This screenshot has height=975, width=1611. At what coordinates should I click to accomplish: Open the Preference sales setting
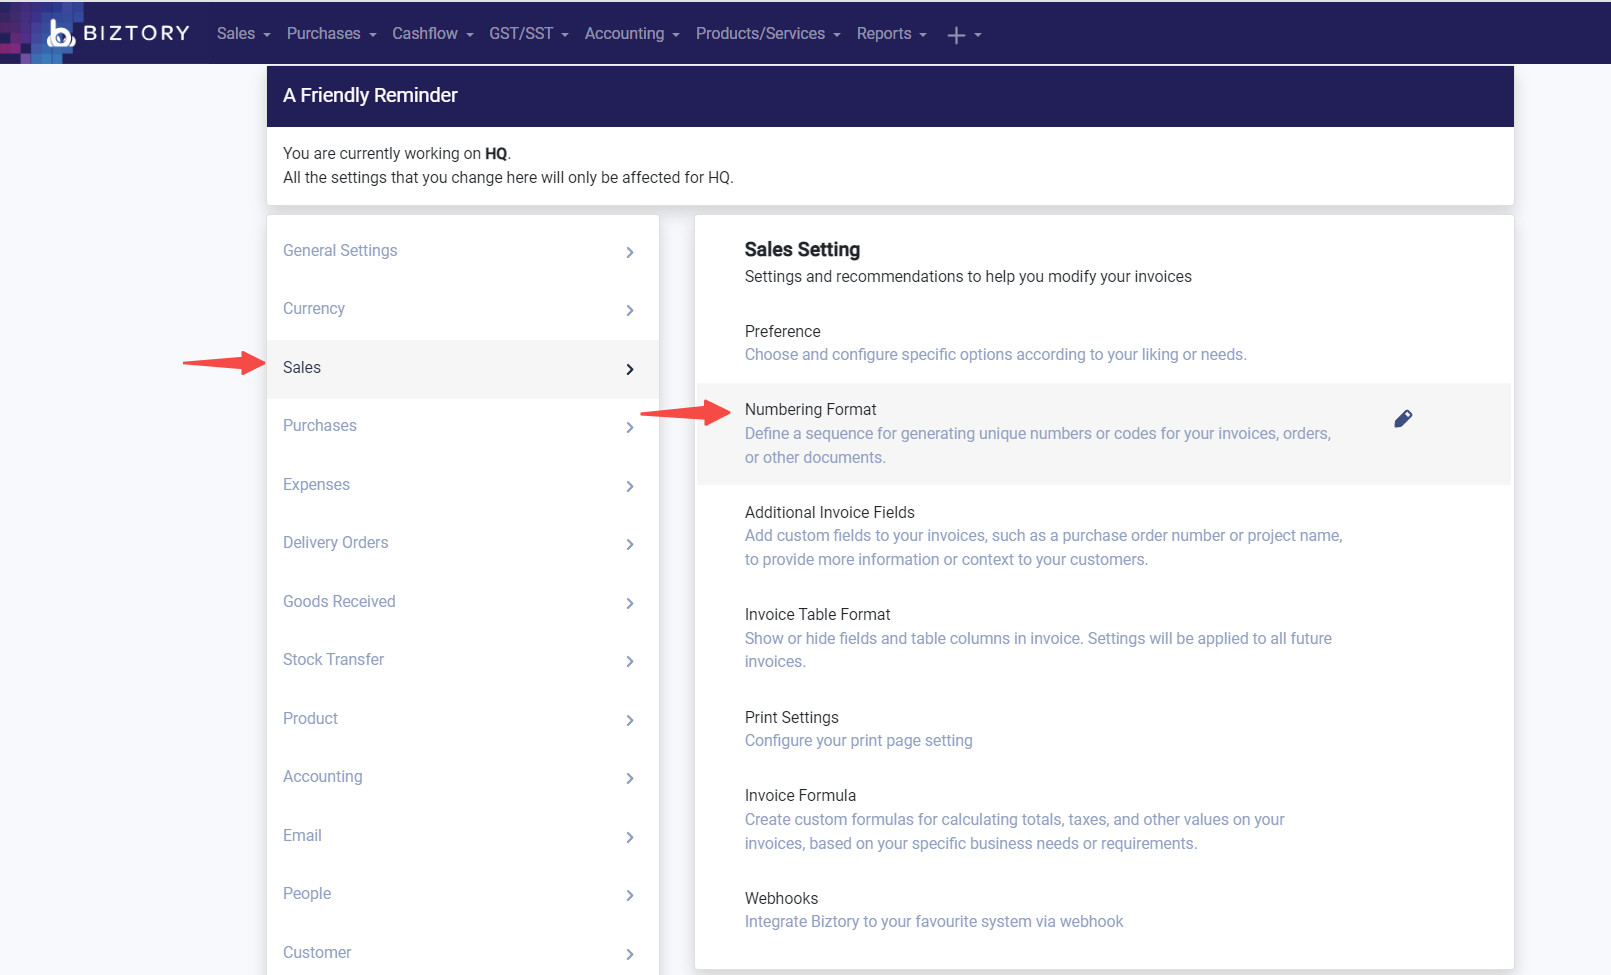pyautogui.click(x=783, y=331)
